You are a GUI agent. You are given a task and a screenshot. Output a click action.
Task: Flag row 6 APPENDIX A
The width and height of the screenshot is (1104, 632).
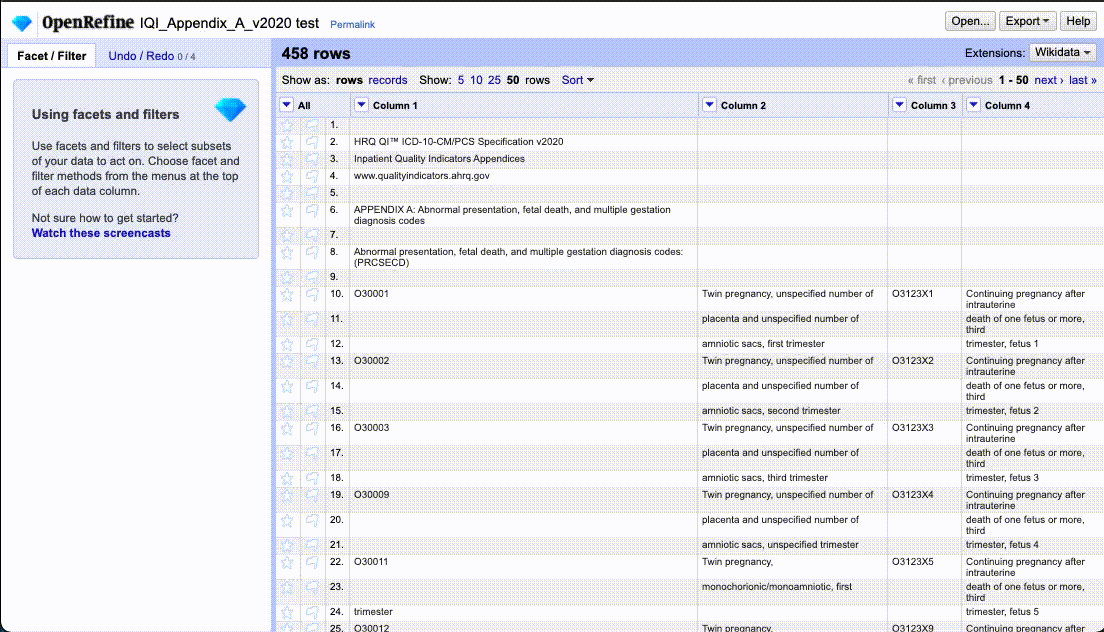pos(312,210)
